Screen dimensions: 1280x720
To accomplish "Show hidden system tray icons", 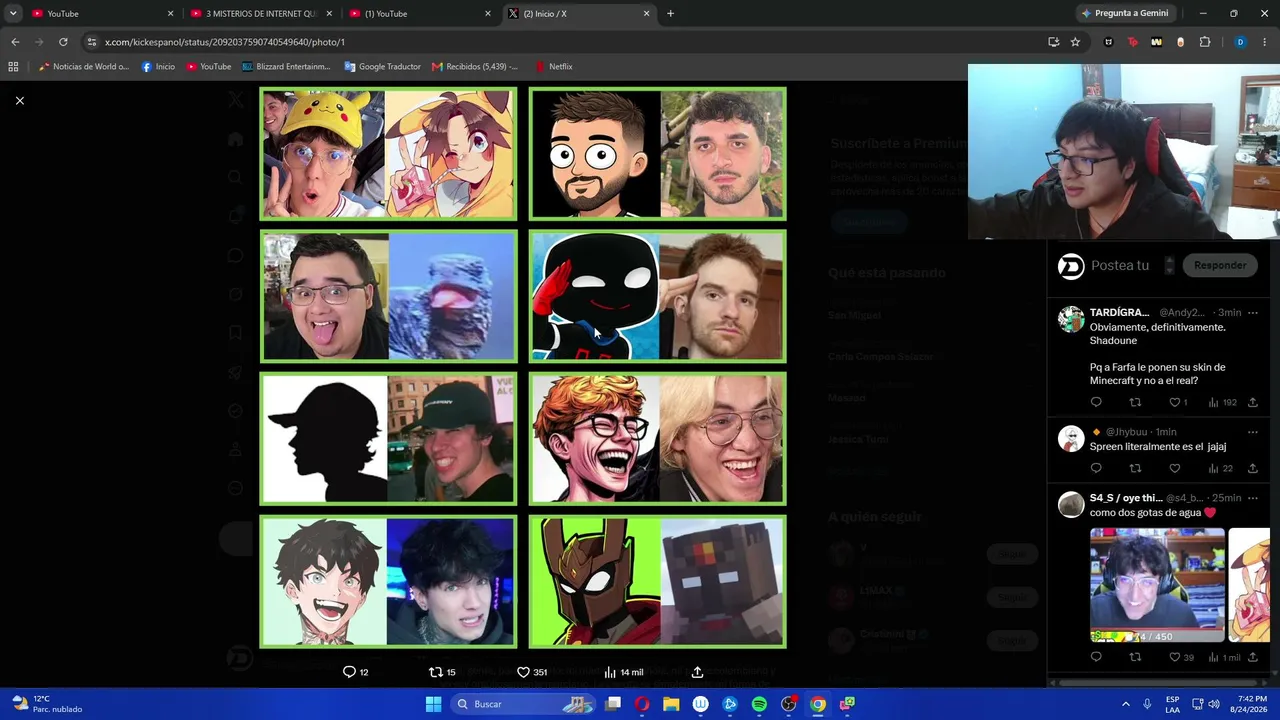I will click(x=1125, y=704).
